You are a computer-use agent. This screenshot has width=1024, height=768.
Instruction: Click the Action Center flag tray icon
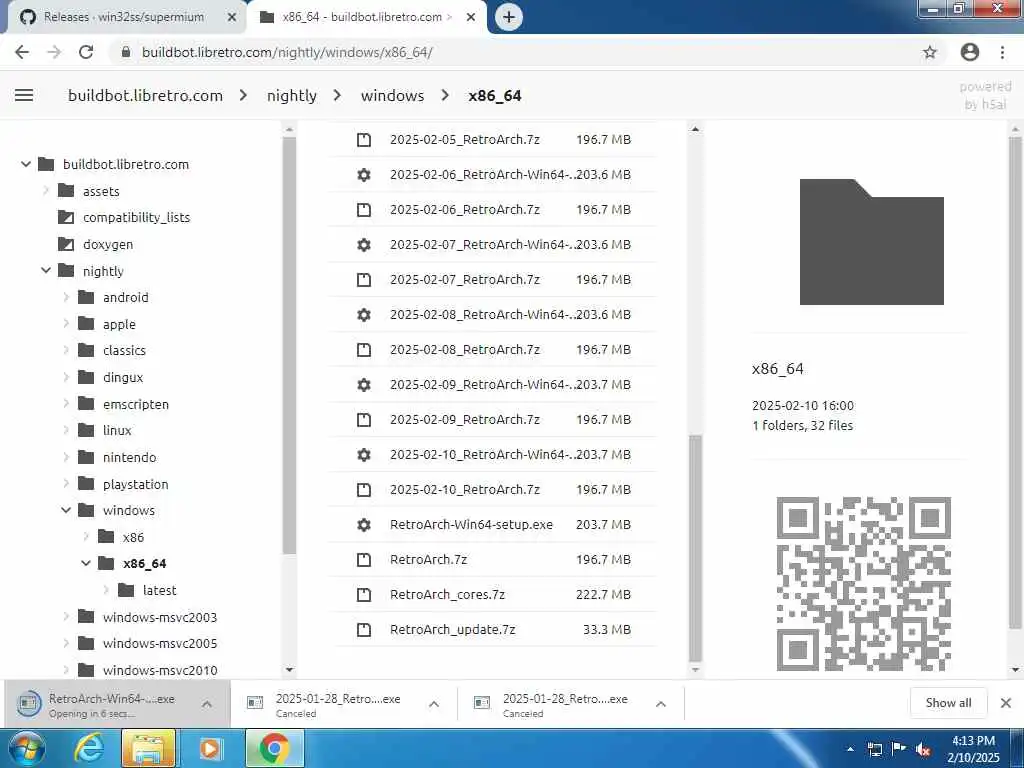899,749
